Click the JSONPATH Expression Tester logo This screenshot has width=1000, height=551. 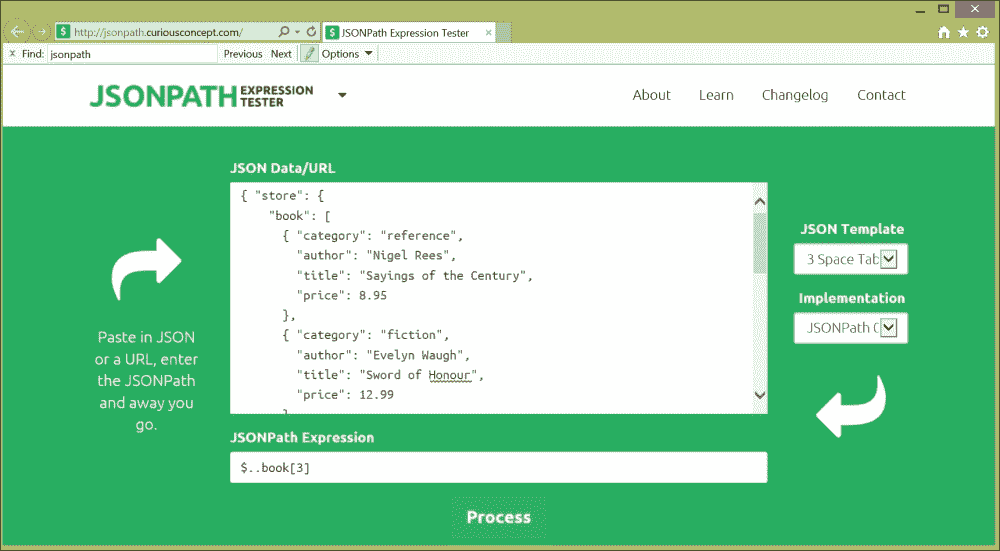202,96
